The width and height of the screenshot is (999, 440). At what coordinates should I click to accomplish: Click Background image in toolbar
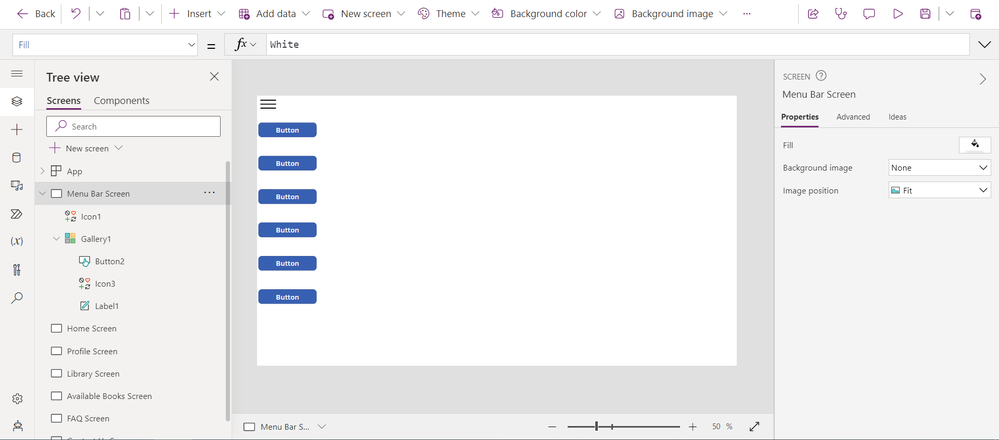click(x=671, y=13)
